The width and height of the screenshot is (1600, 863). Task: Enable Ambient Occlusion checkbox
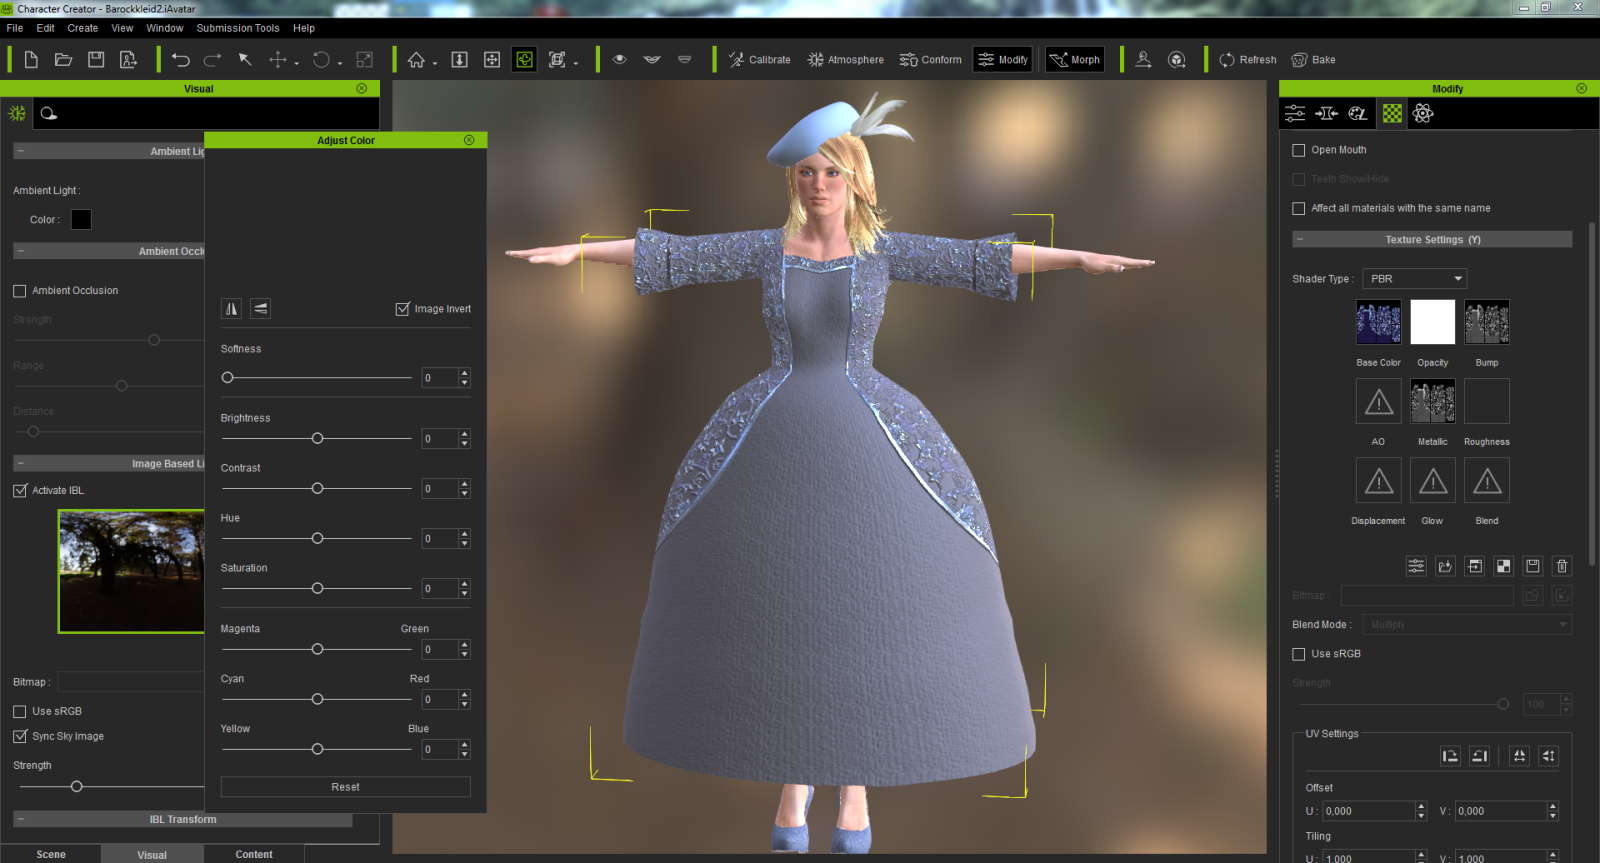(x=19, y=291)
